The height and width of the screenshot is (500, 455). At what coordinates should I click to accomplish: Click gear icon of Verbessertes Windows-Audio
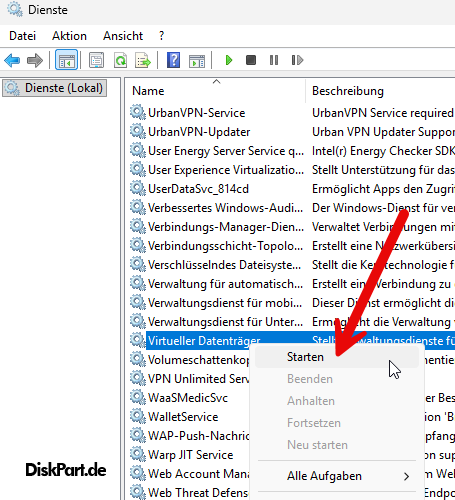coord(138,207)
